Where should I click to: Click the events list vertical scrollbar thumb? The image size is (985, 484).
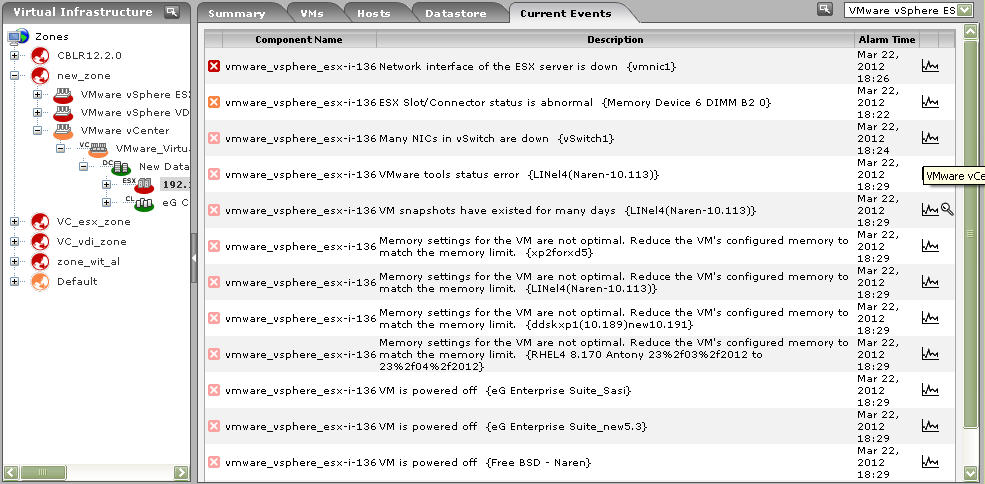[x=969, y=234]
